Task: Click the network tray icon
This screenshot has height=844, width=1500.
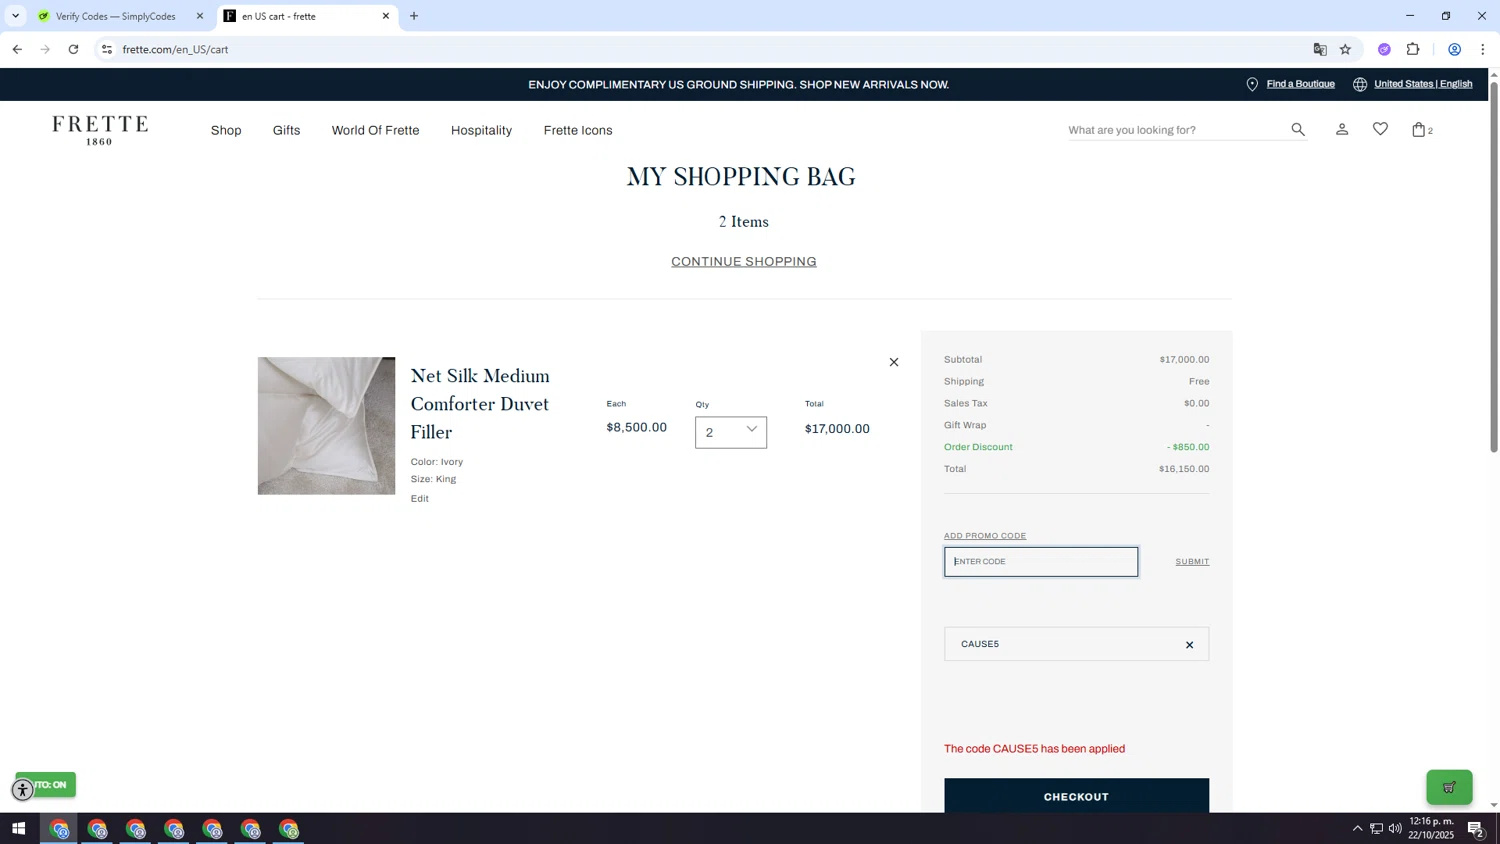Action: click(x=1376, y=829)
